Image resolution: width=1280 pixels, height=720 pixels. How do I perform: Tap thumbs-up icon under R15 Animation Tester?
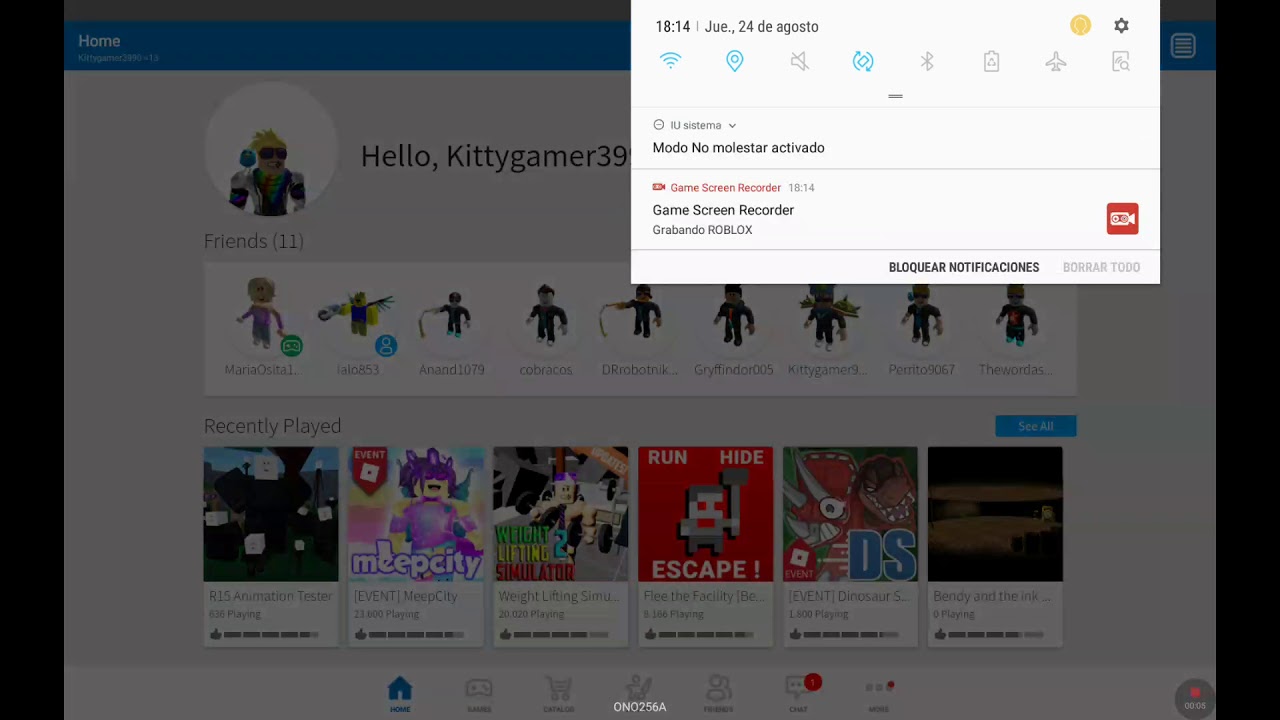[215, 634]
